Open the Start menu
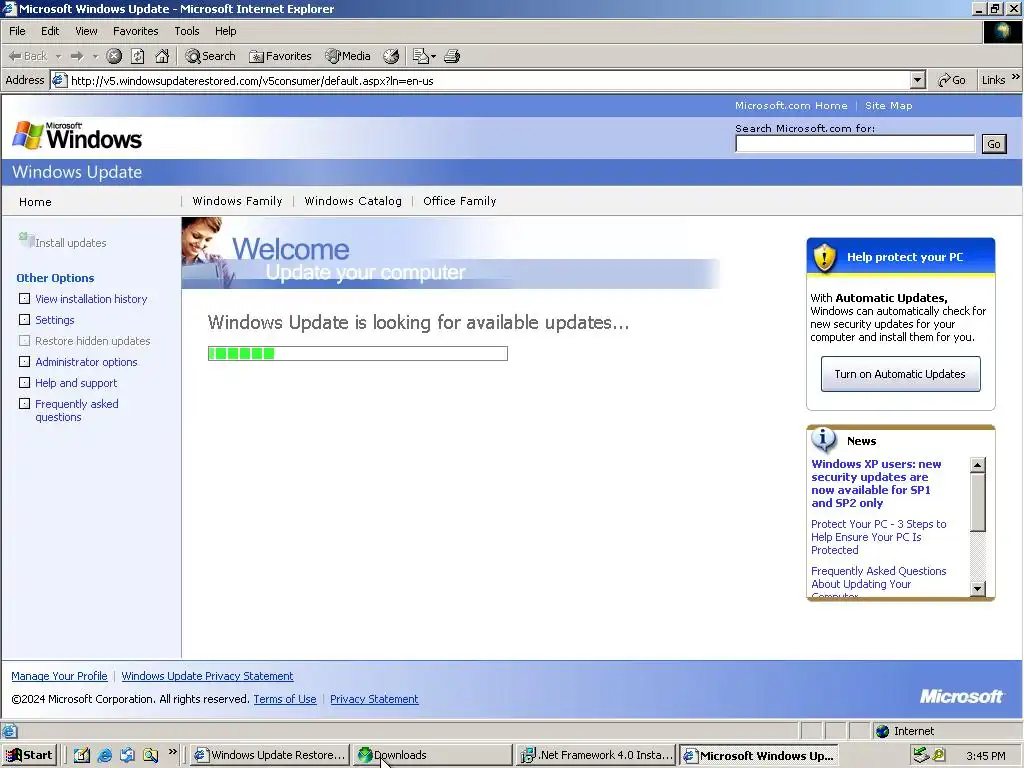This screenshot has height=768, width=1024. tap(29, 755)
